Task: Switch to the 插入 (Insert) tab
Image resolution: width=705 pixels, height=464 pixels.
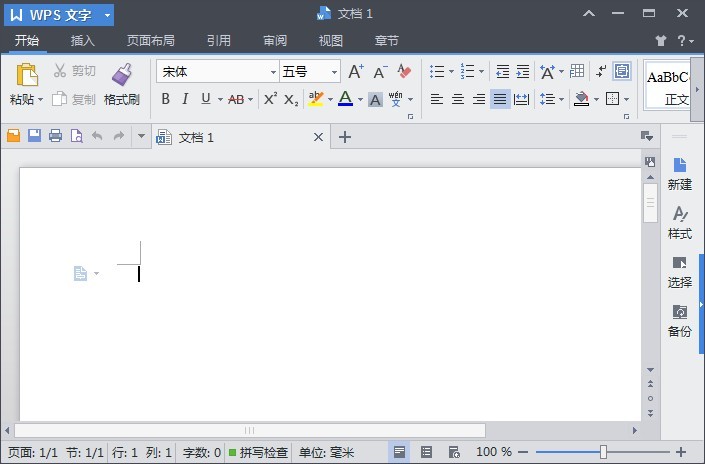Action: pyautogui.click(x=83, y=41)
